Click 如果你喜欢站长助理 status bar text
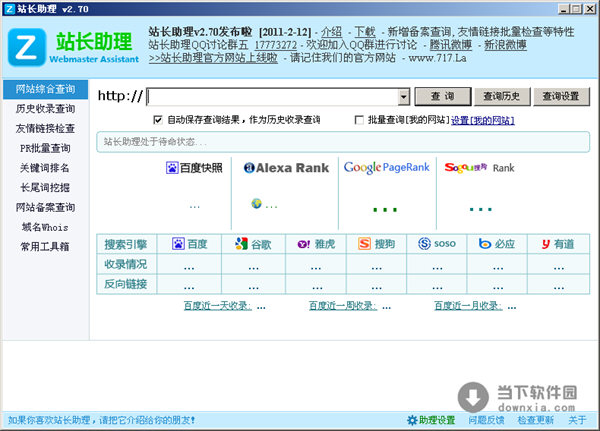The width and height of the screenshot is (600, 431). click(x=102, y=420)
